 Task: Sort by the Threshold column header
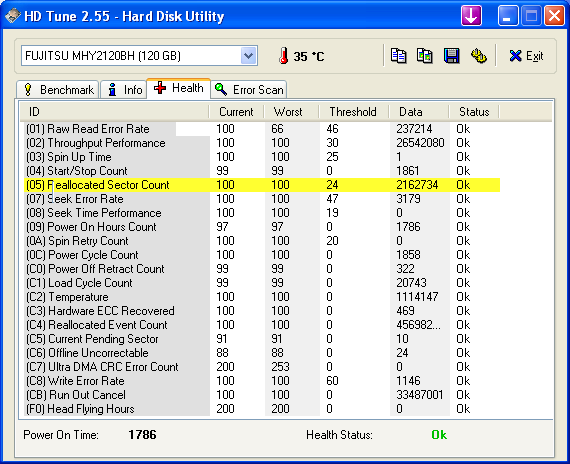[x=354, y=112]
